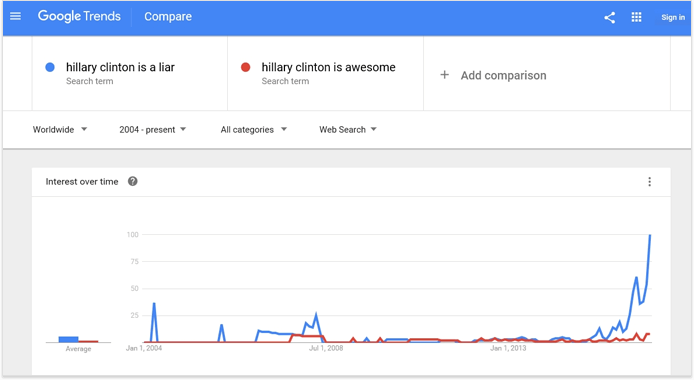Viewport: 694px width, 380px height.
Task: Open the chart's three-dot options menu
Action: pos(649,182)
